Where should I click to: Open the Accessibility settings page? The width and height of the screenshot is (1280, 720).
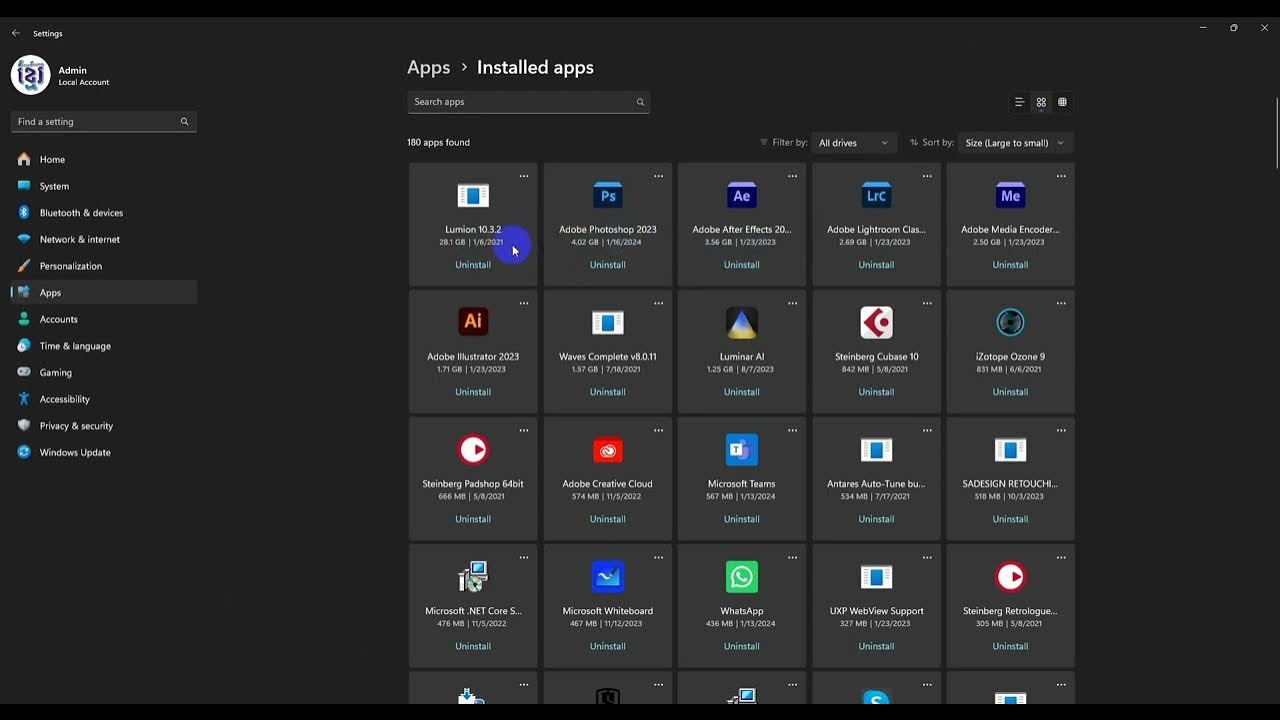(x=104, y=399)
